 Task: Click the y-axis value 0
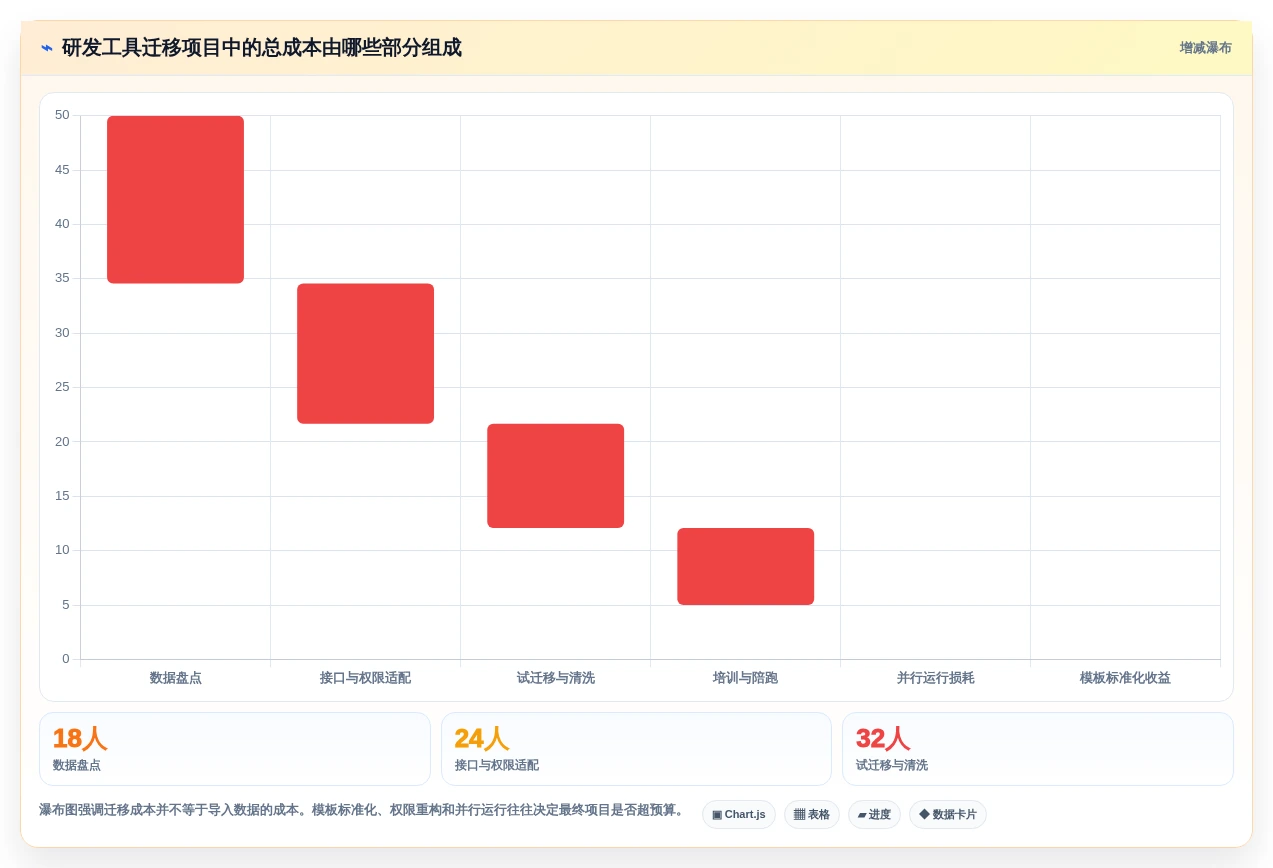[x=66, y=659]
